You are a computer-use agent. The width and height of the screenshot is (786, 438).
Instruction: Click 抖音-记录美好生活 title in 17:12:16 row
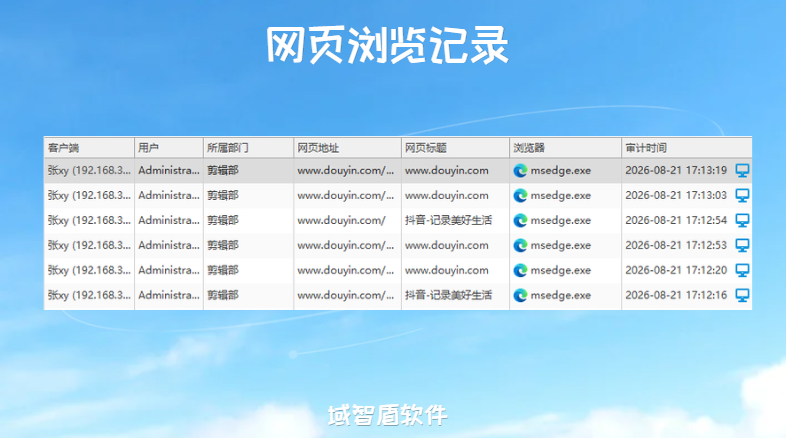pyautogui.click(x=448, y=295)
